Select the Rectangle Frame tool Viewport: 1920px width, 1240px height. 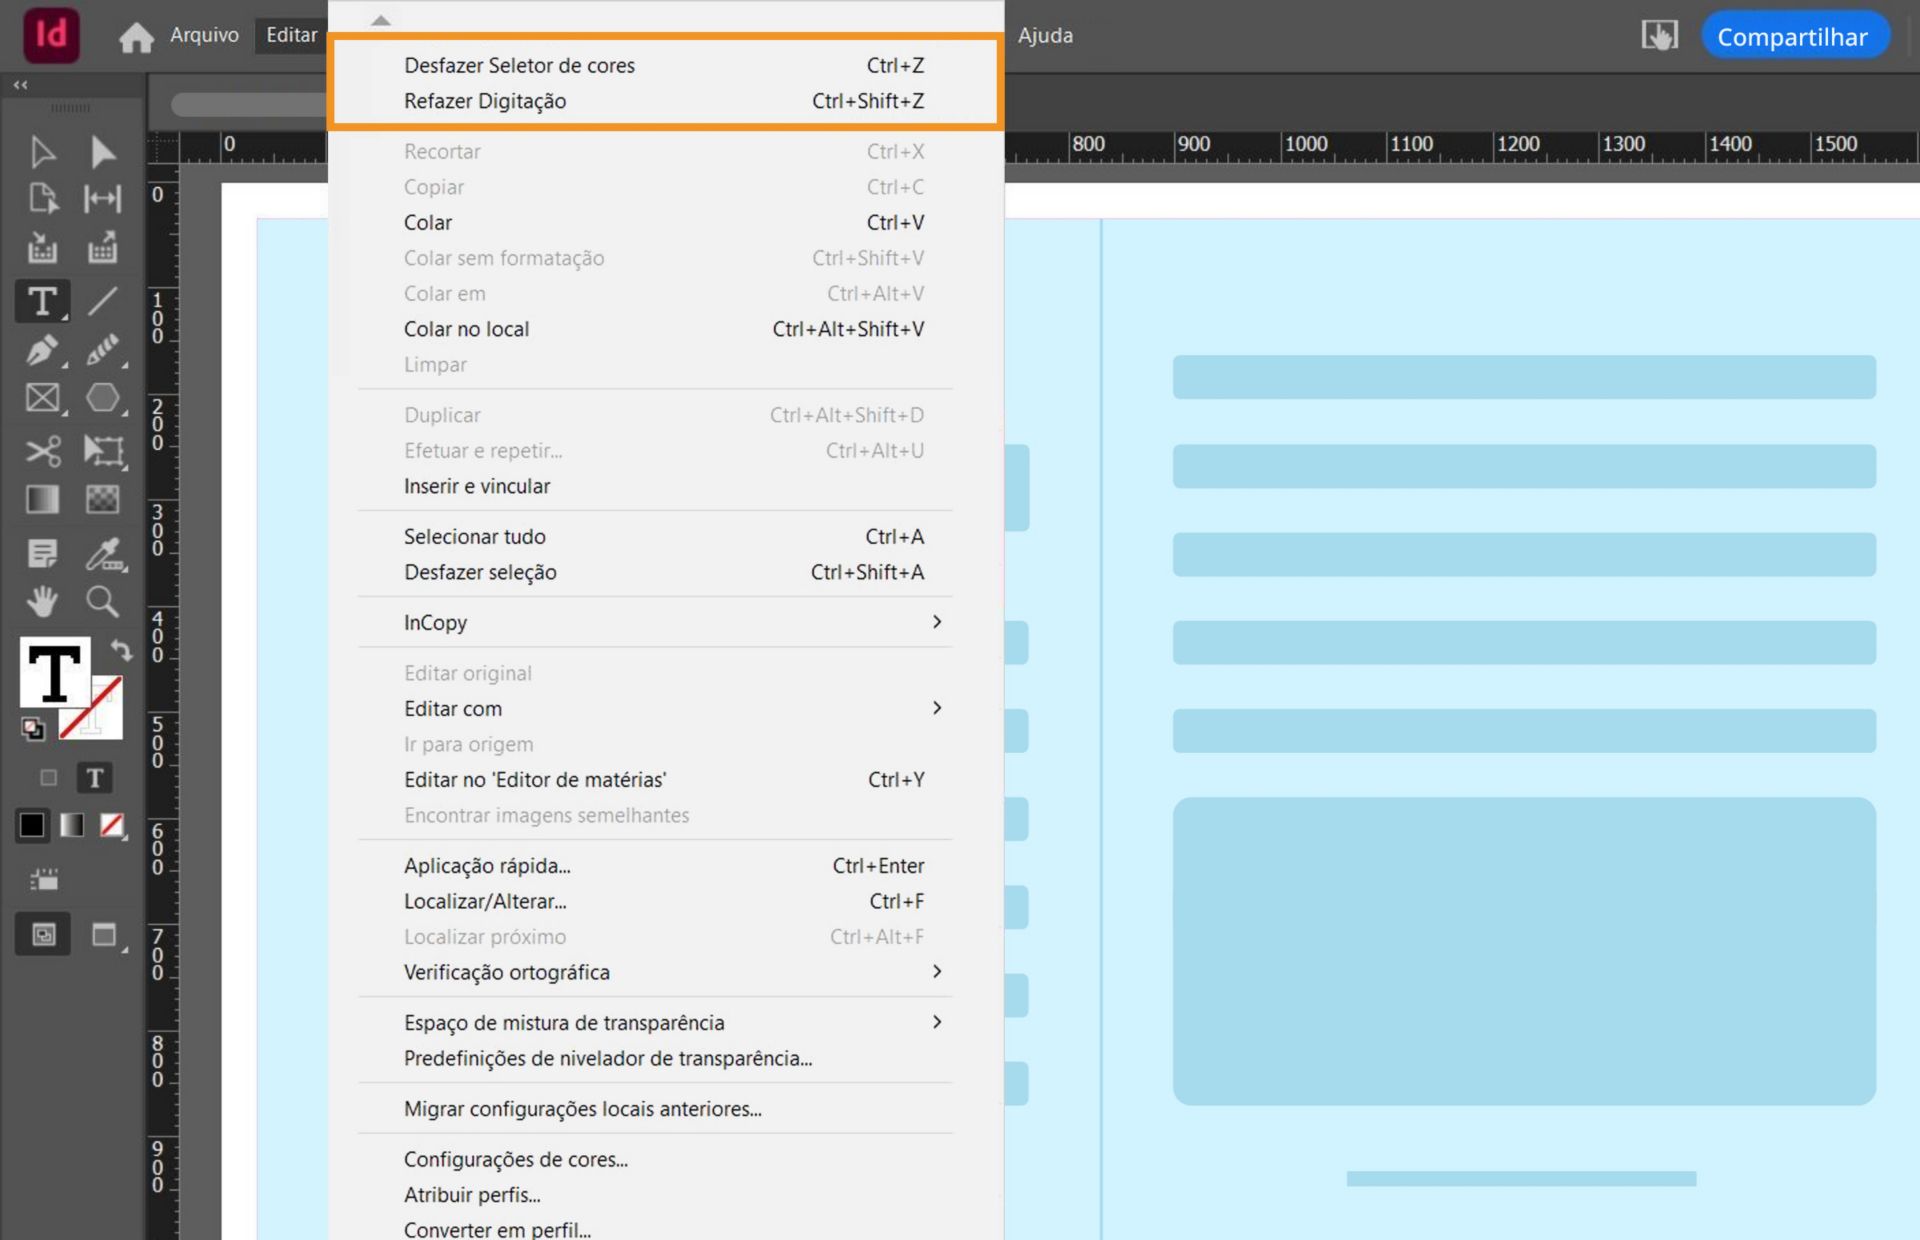(42, 398)
